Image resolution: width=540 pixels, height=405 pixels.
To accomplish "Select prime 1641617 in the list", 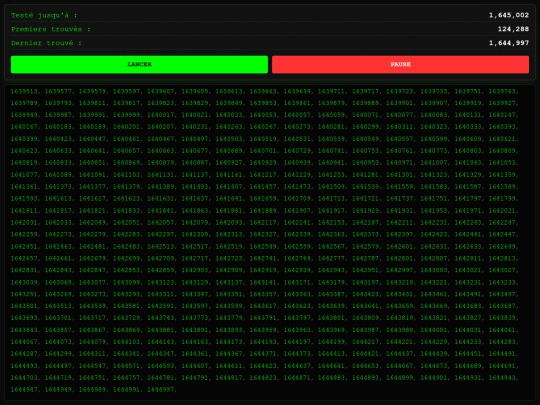I will [92, 198].
